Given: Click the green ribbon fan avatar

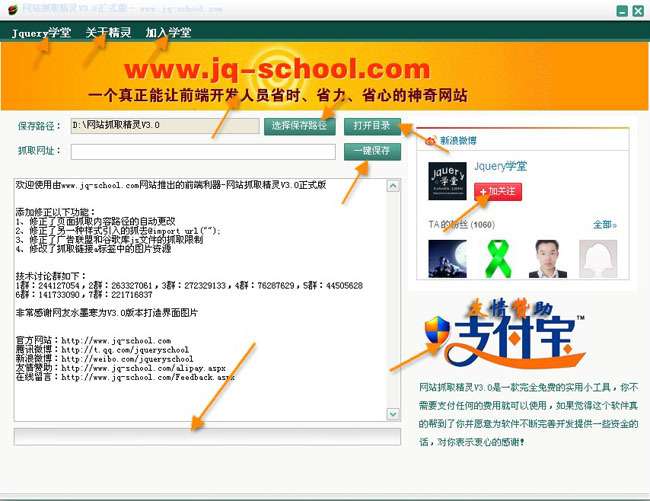Looking at the screenshot, I should [x=498, y=259].
